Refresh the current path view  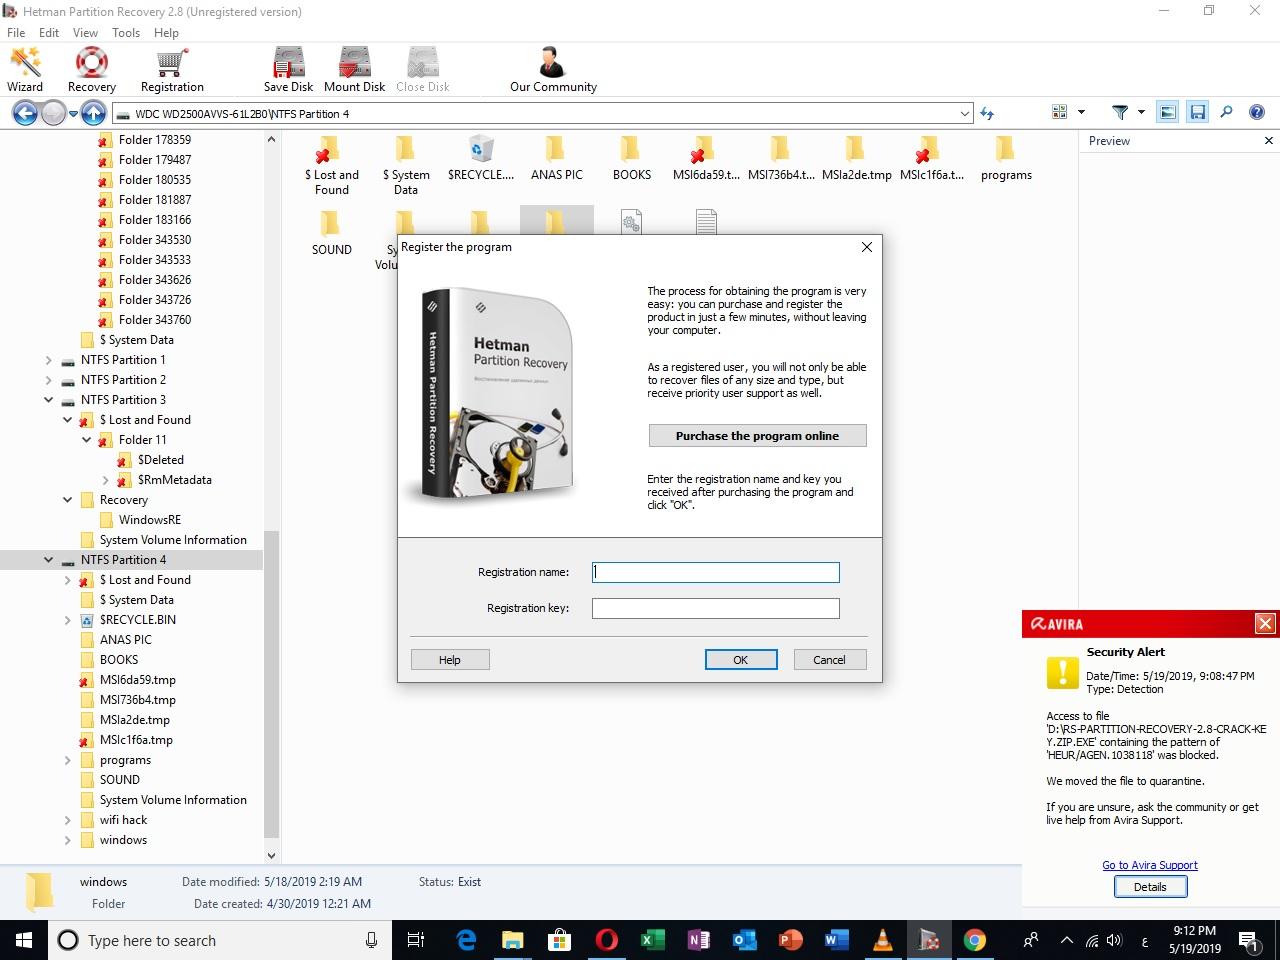[987, 113]
